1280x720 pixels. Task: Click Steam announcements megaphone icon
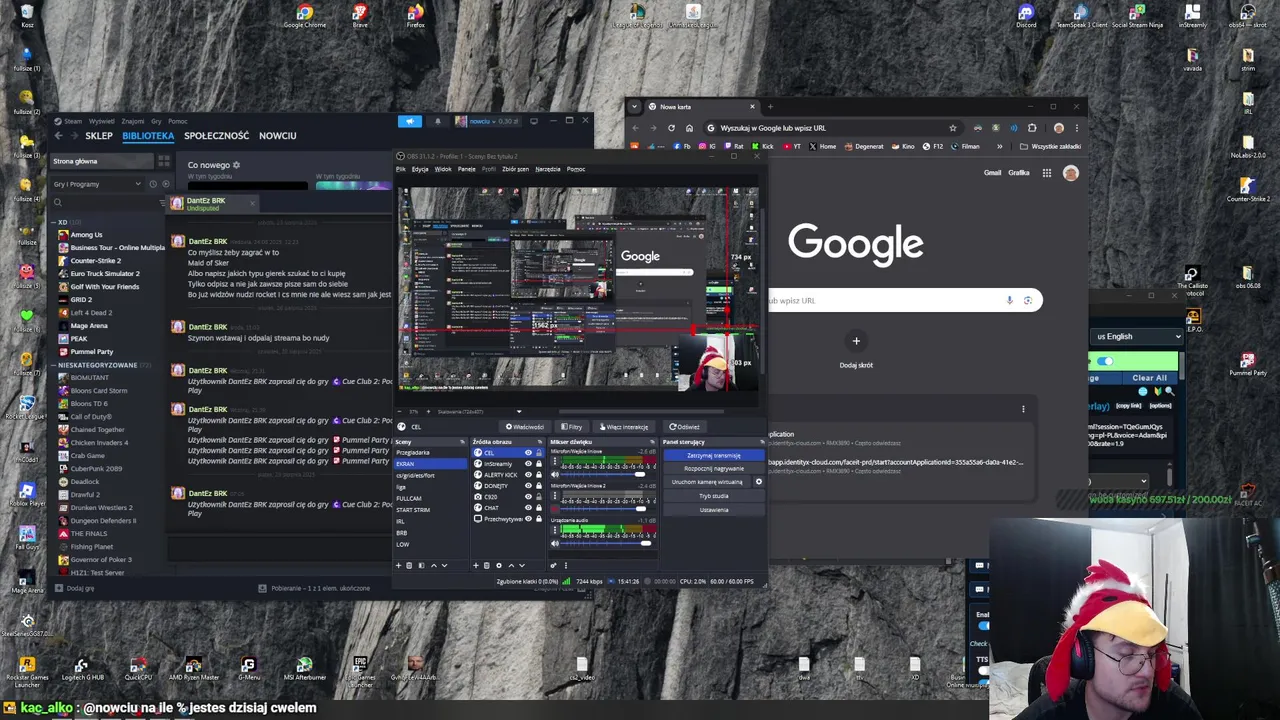coord(410,121)
